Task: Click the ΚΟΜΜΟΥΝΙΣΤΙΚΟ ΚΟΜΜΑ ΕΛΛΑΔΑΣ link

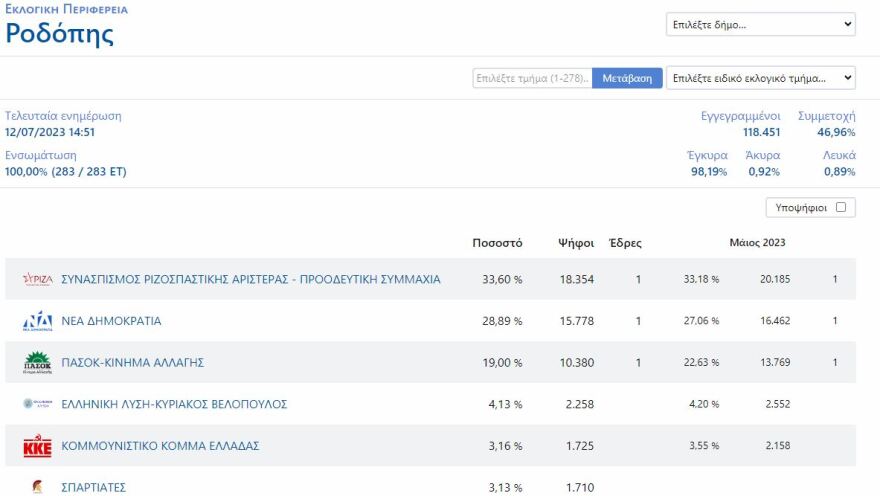Action: [160, 446]
